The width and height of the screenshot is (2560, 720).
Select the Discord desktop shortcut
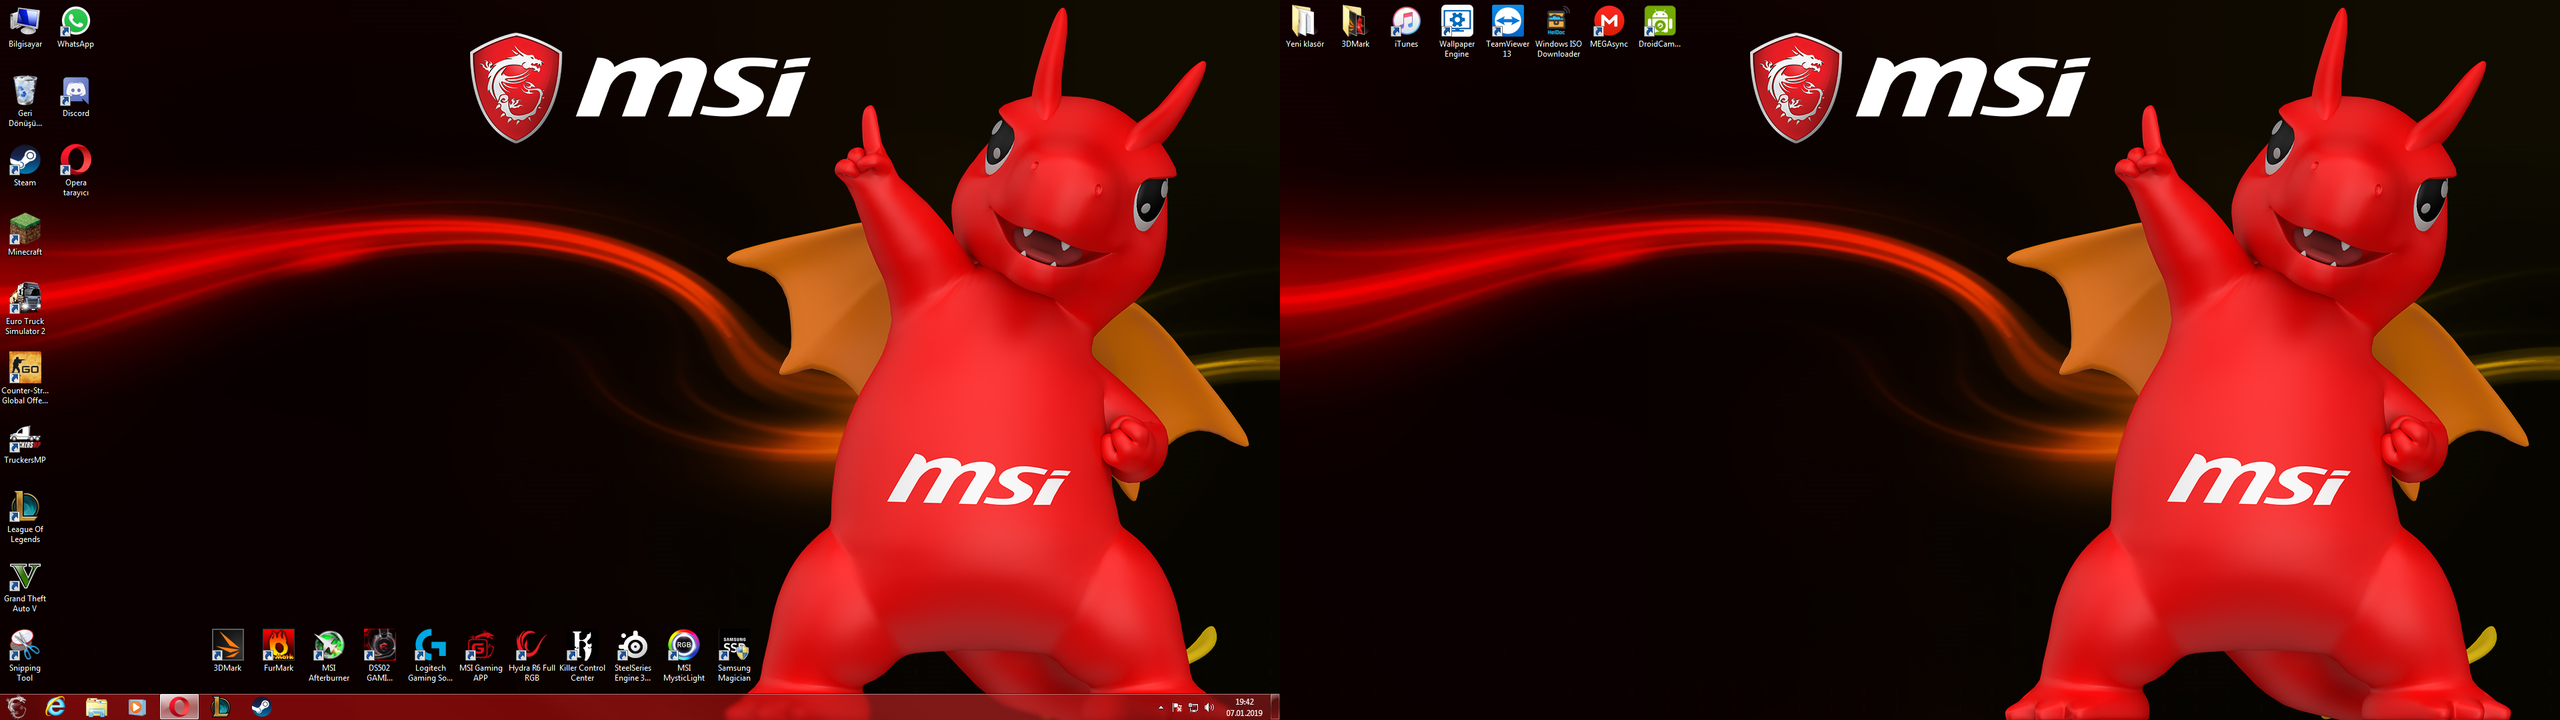coord(75,97)
